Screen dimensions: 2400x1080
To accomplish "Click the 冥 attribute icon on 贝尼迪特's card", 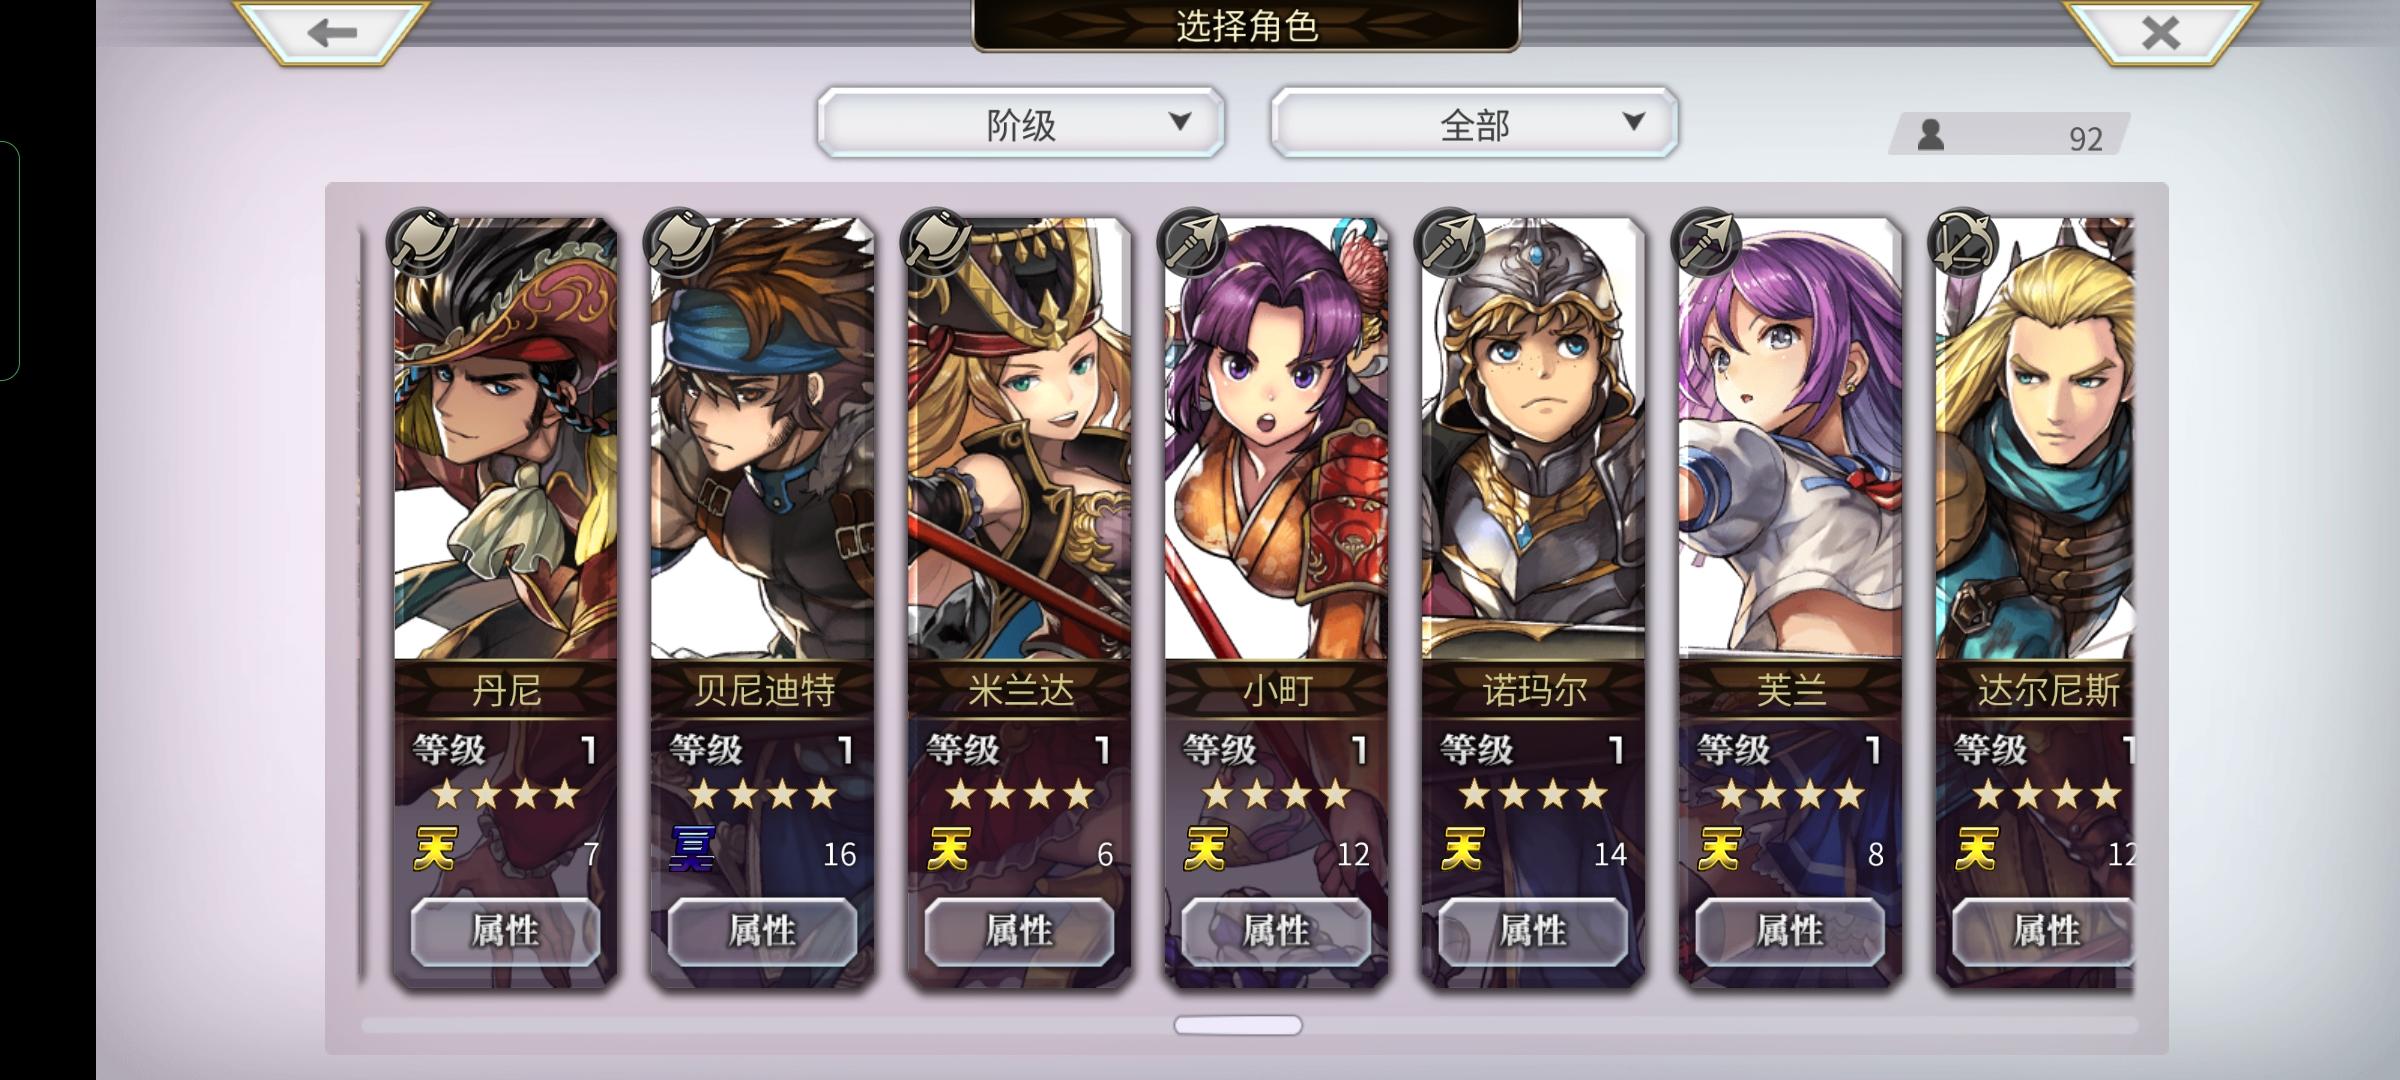I will (692, 849).
